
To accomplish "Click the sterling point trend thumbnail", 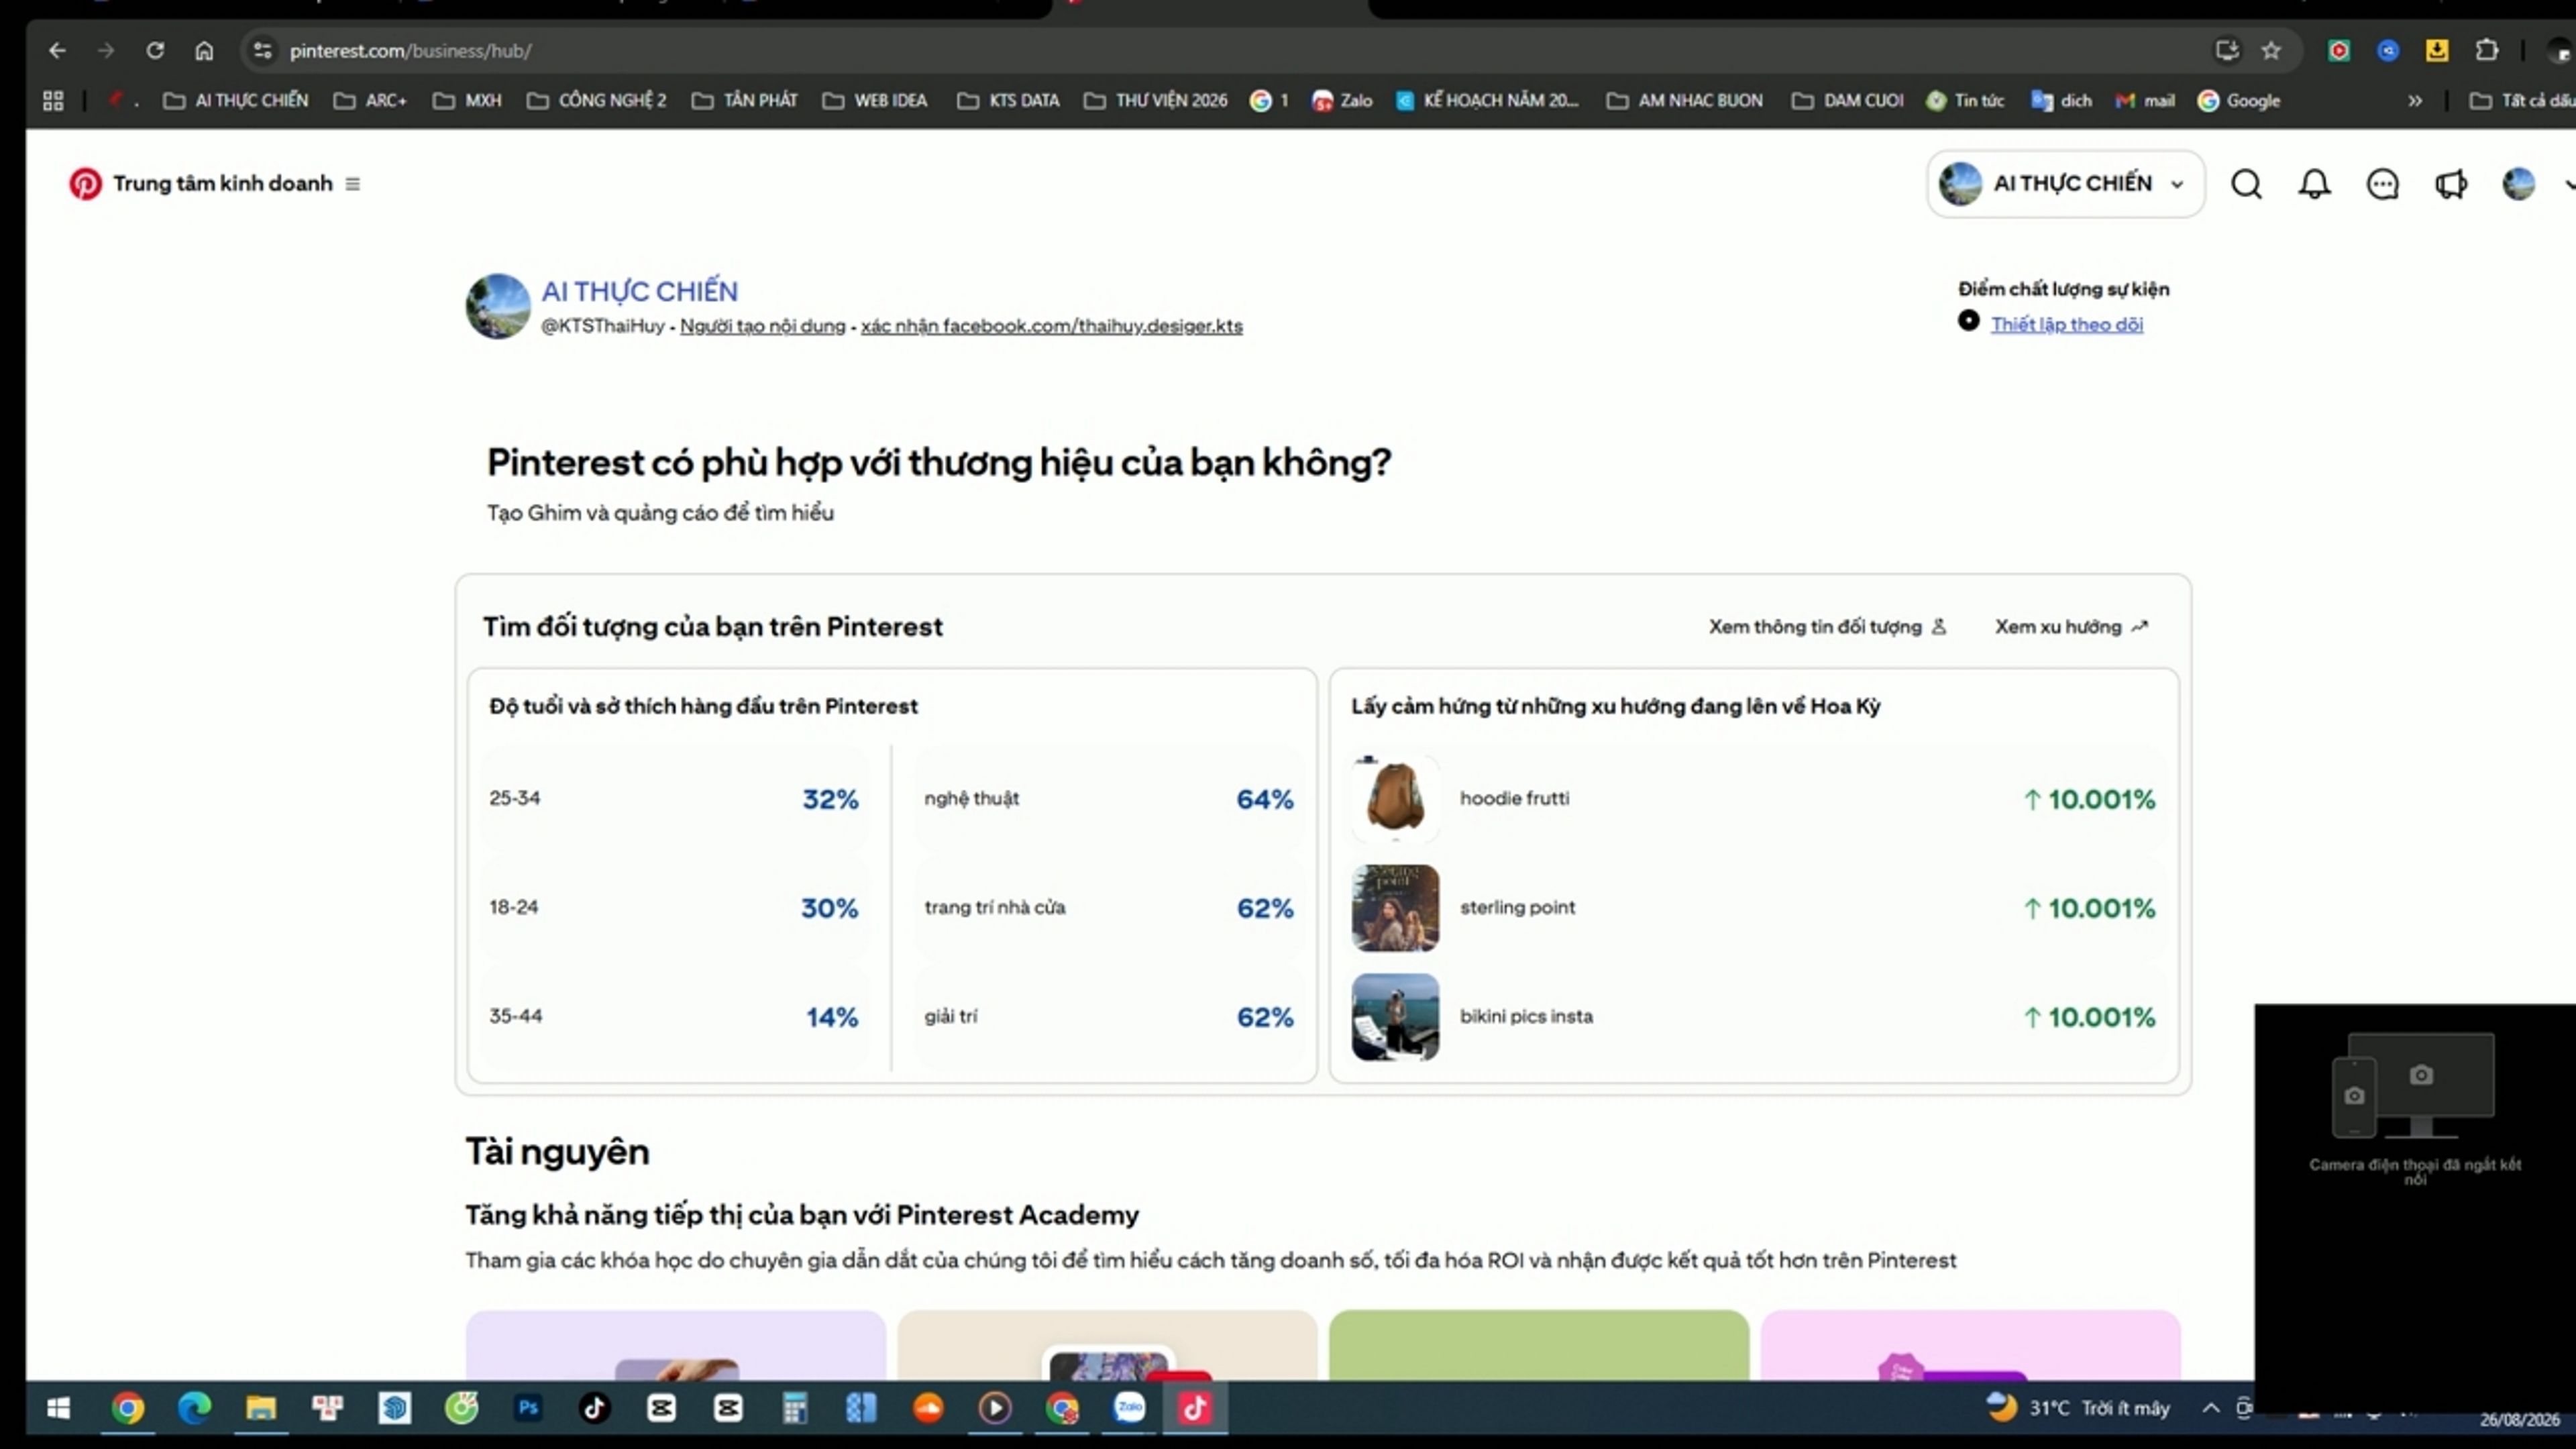I will [x=1395, y=907].
